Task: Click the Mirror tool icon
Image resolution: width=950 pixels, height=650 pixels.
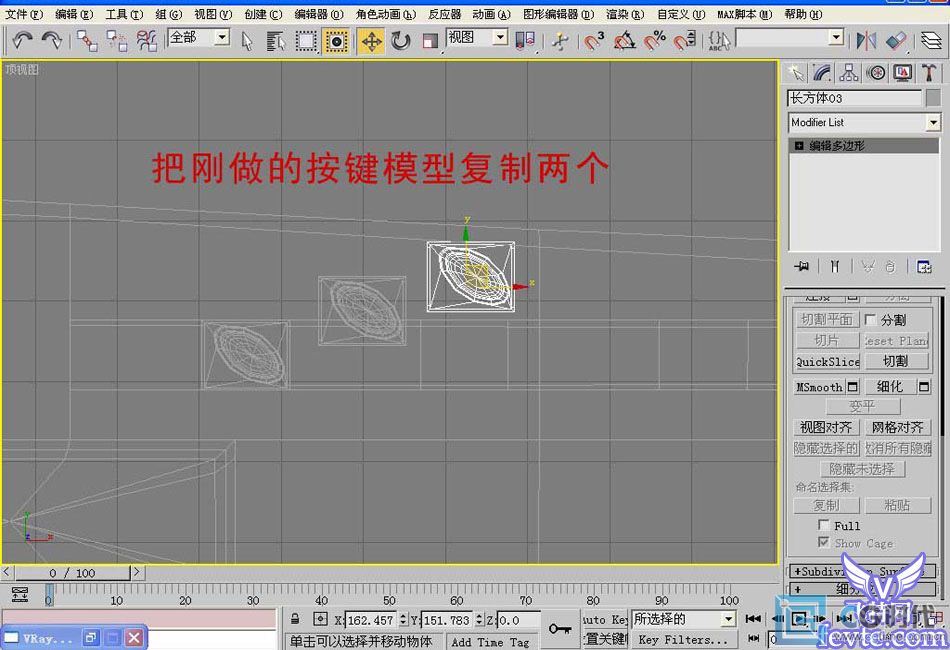Action: [x=866, y=41]
